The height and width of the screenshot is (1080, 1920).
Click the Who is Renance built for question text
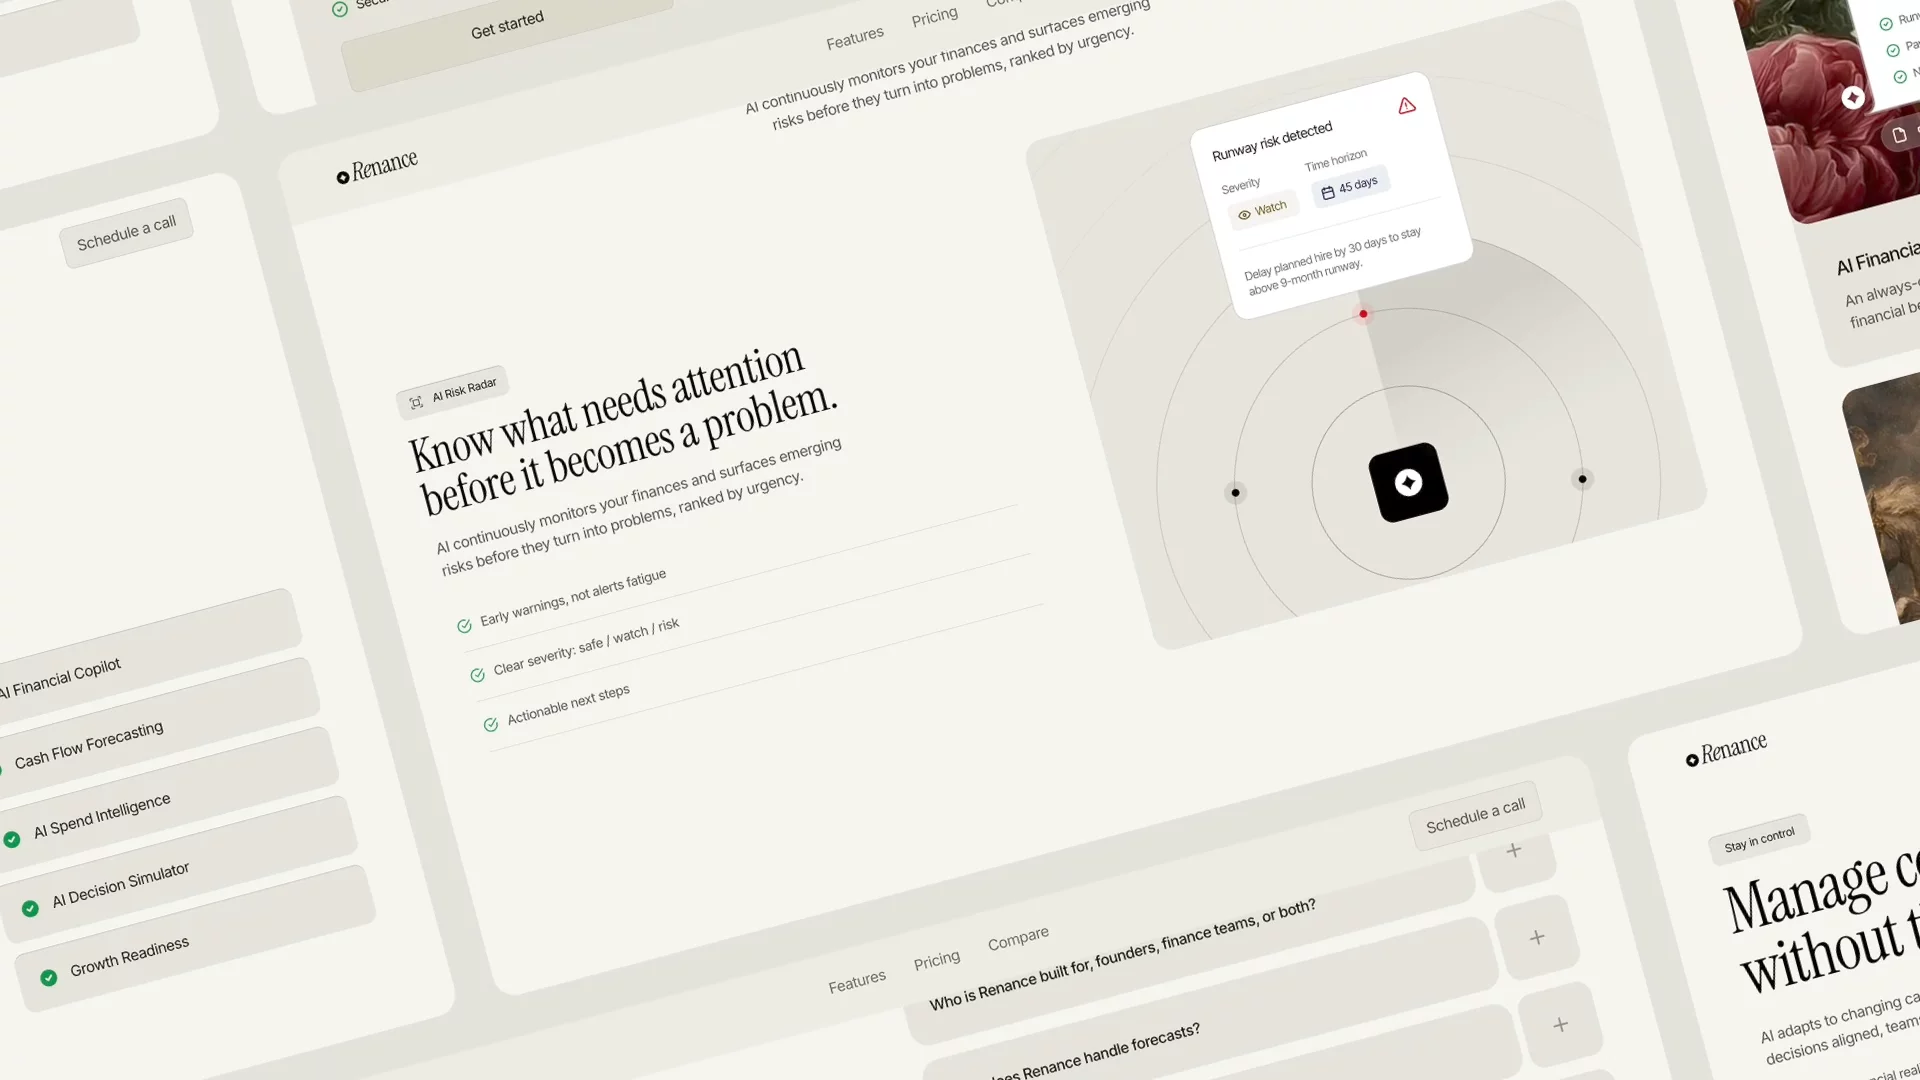click(1122, 954)
